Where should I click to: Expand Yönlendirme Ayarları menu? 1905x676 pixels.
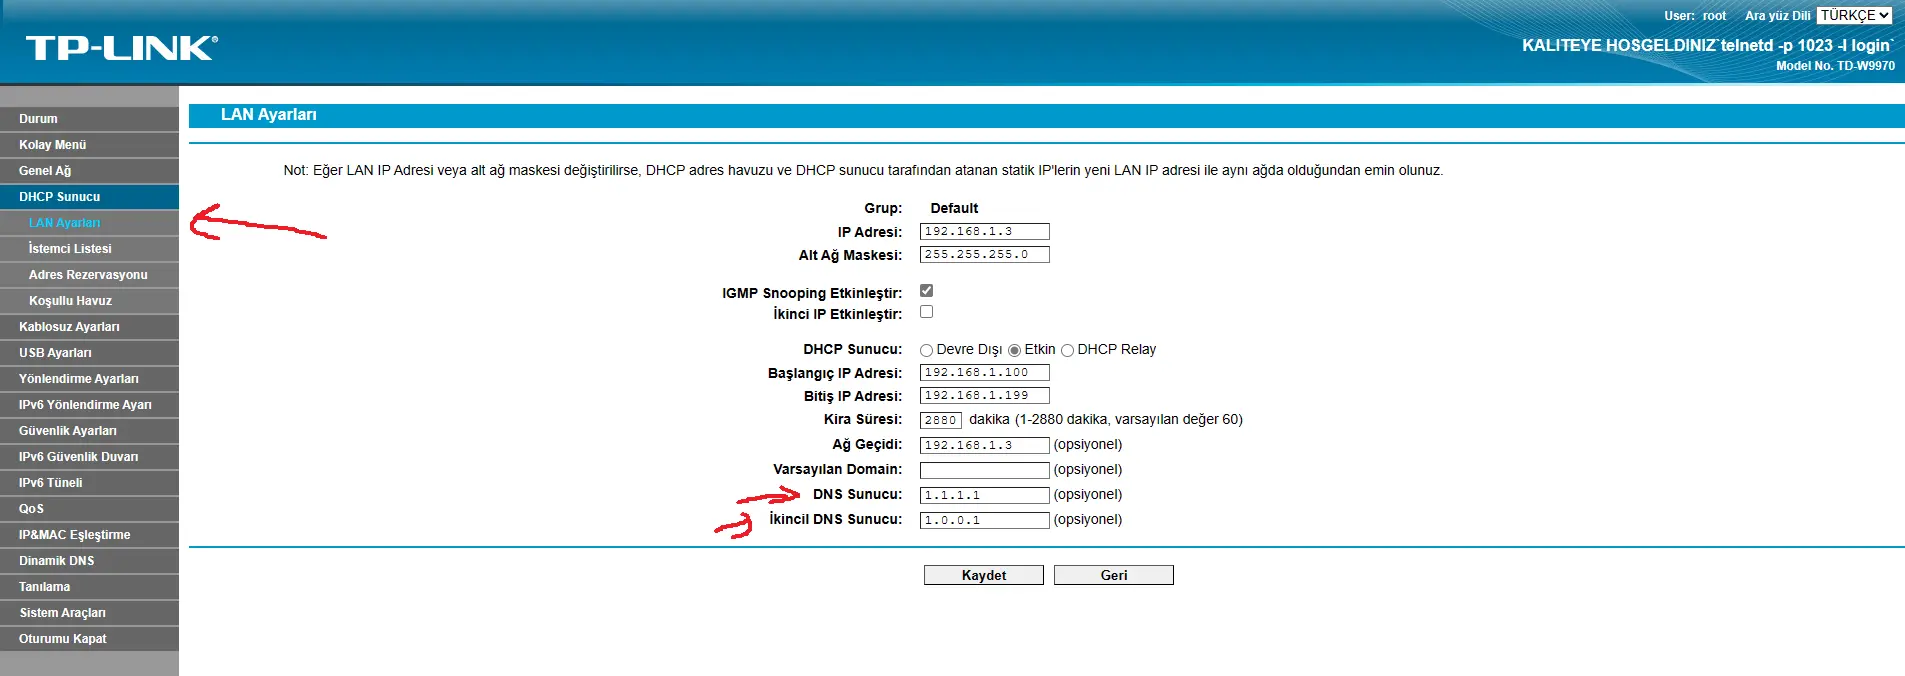click(x=89, y=379)
